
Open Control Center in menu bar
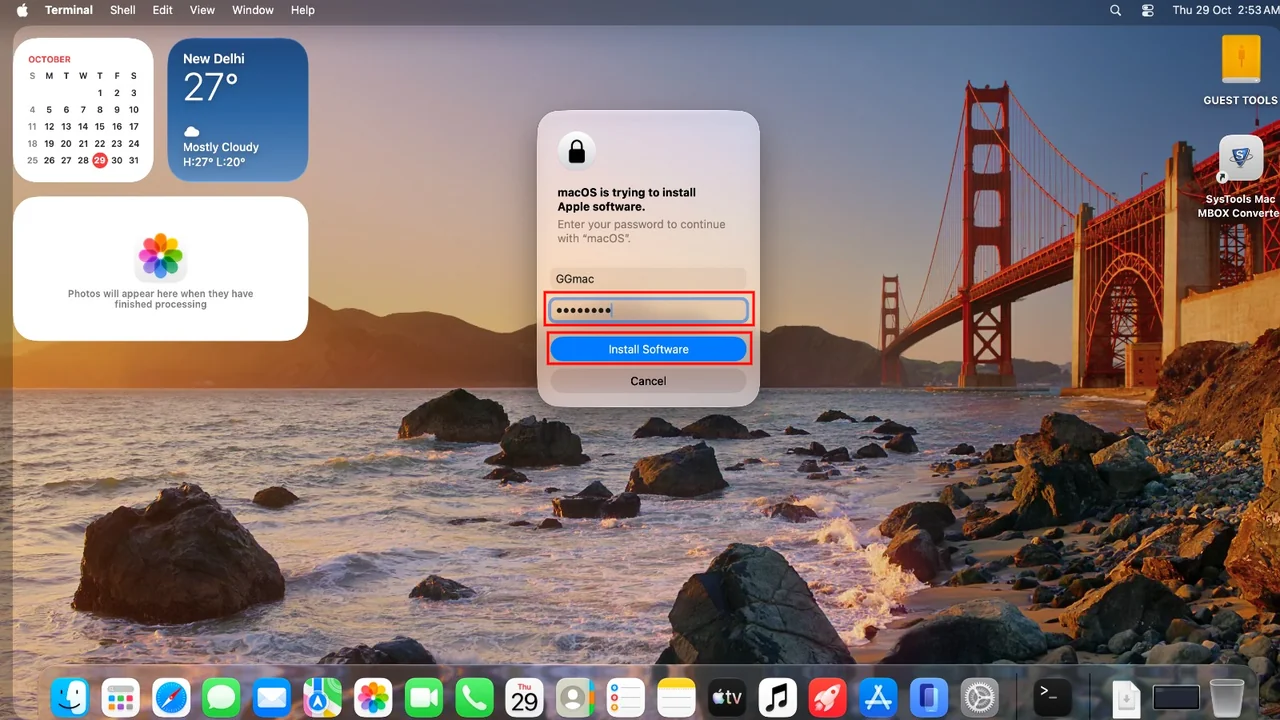click(x=1148, y=10)
